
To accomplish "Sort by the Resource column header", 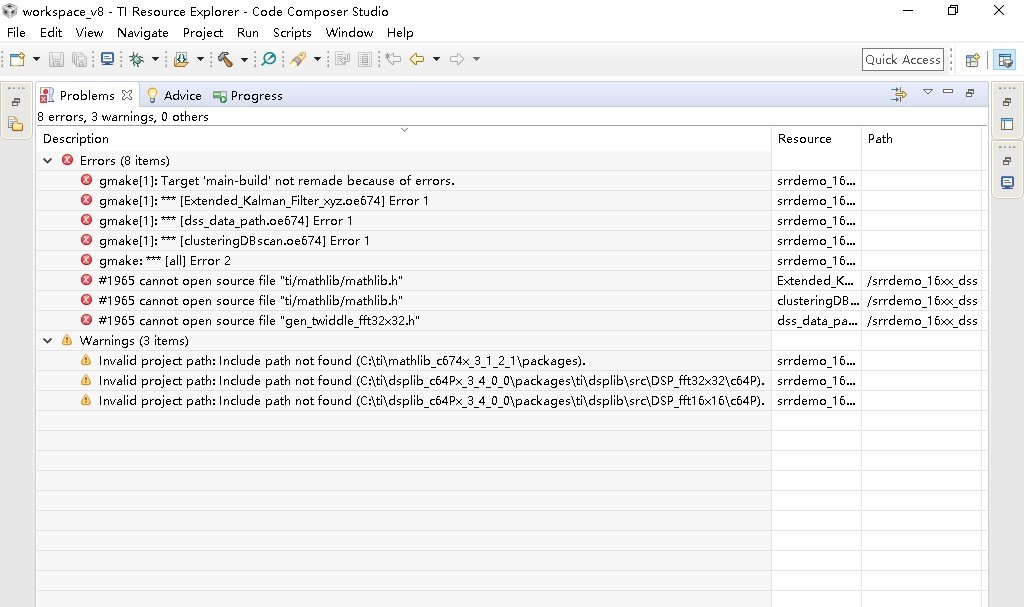I will coord(816,139).
